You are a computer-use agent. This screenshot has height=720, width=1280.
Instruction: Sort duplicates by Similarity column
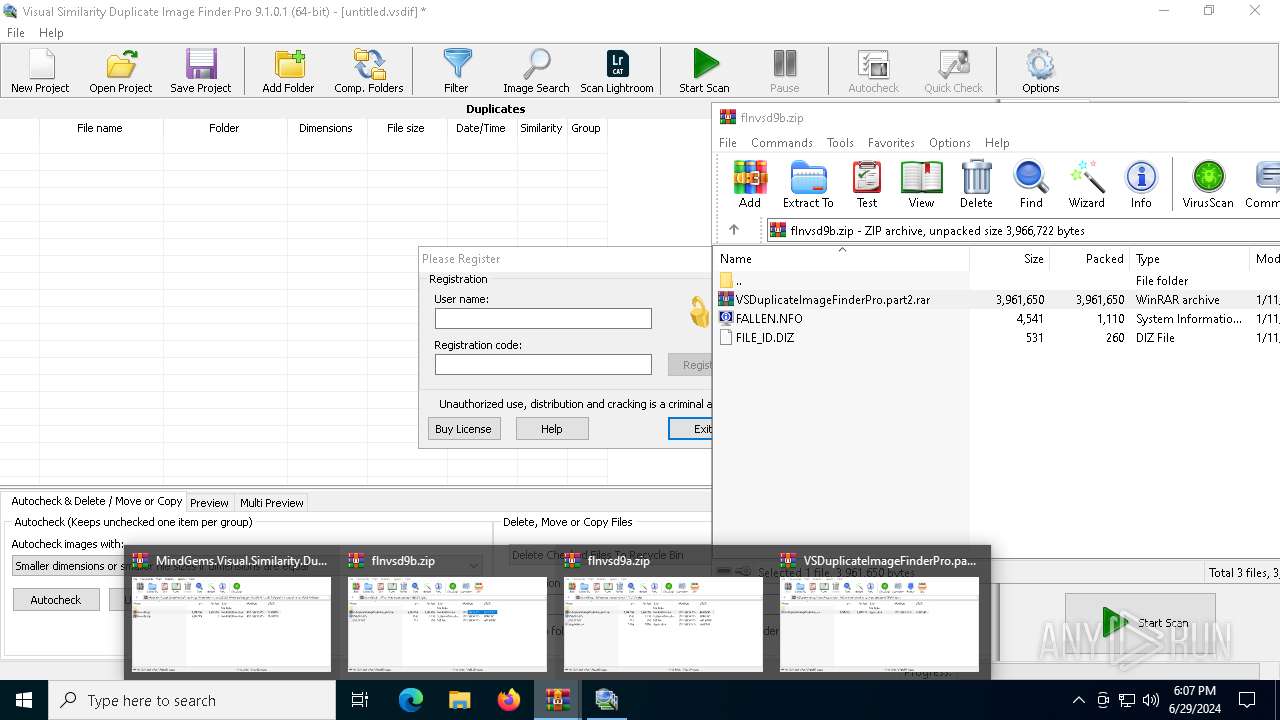[541, 128]
